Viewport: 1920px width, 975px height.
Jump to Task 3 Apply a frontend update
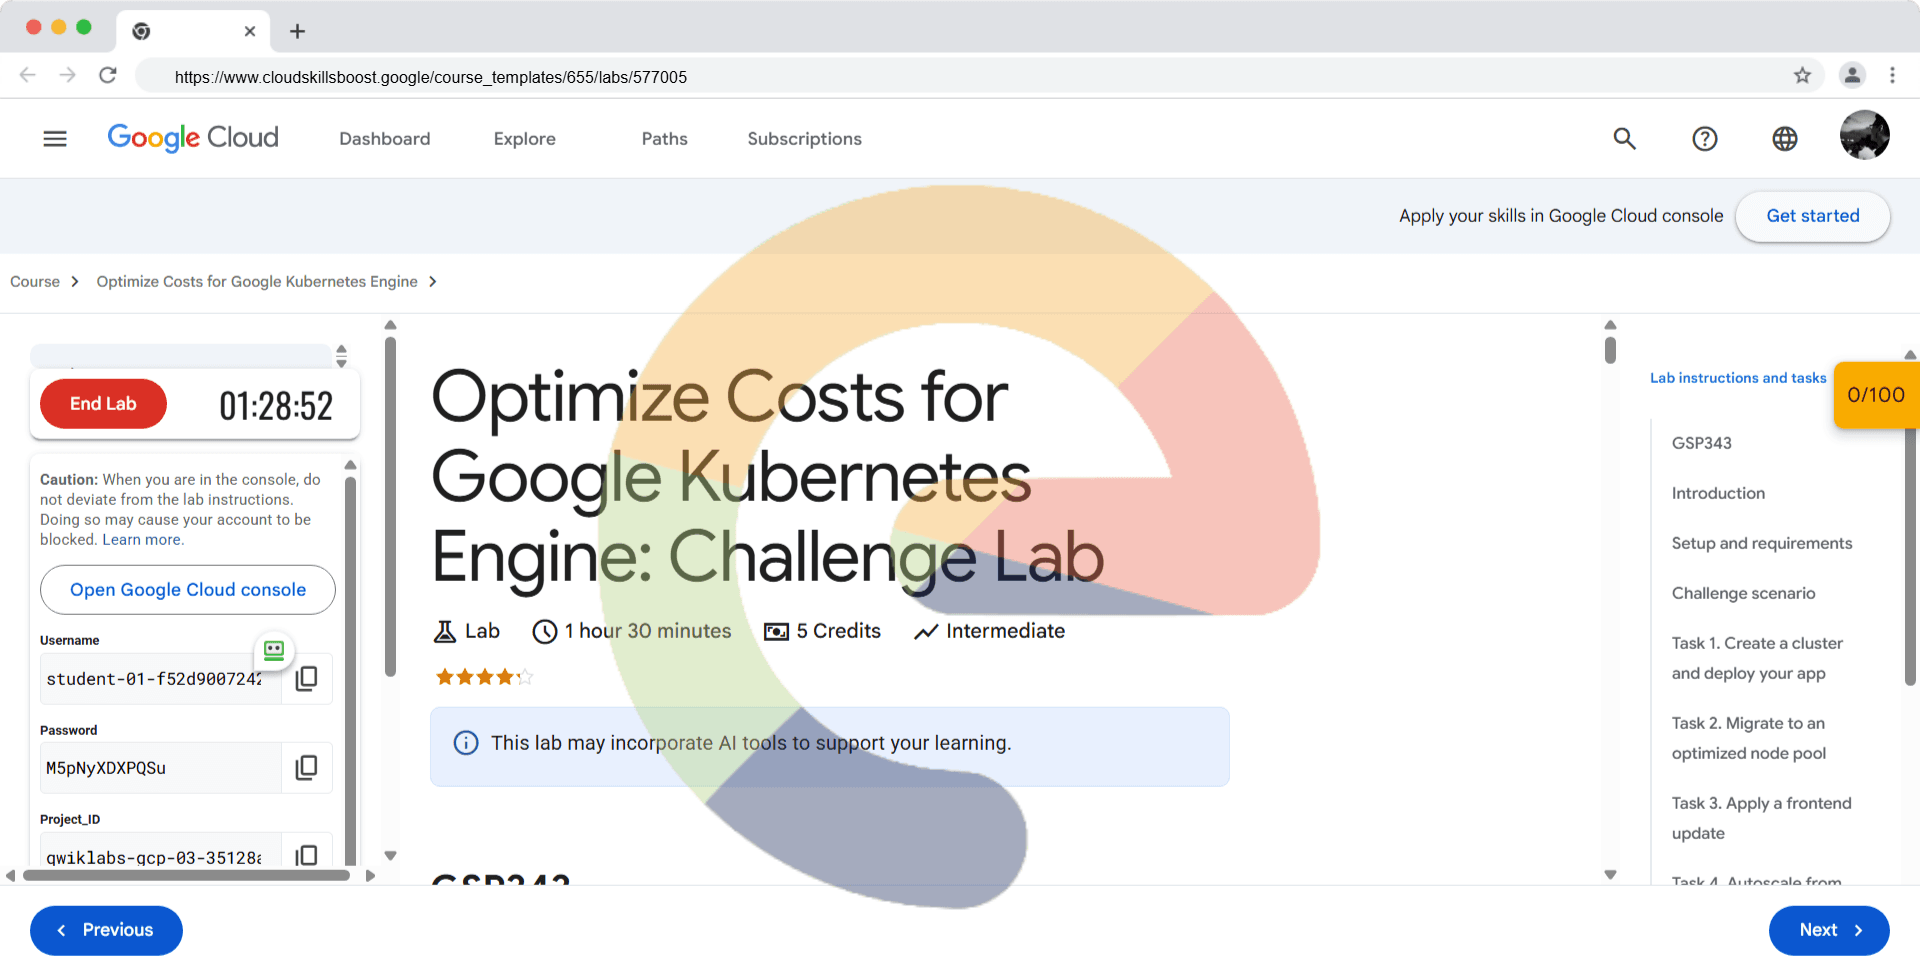(x=1762, y=818)
